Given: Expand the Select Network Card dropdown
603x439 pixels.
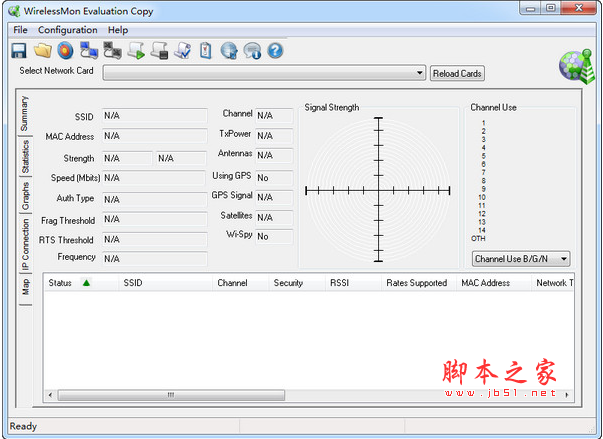Looking at the screenshot, I should [419, 73].
